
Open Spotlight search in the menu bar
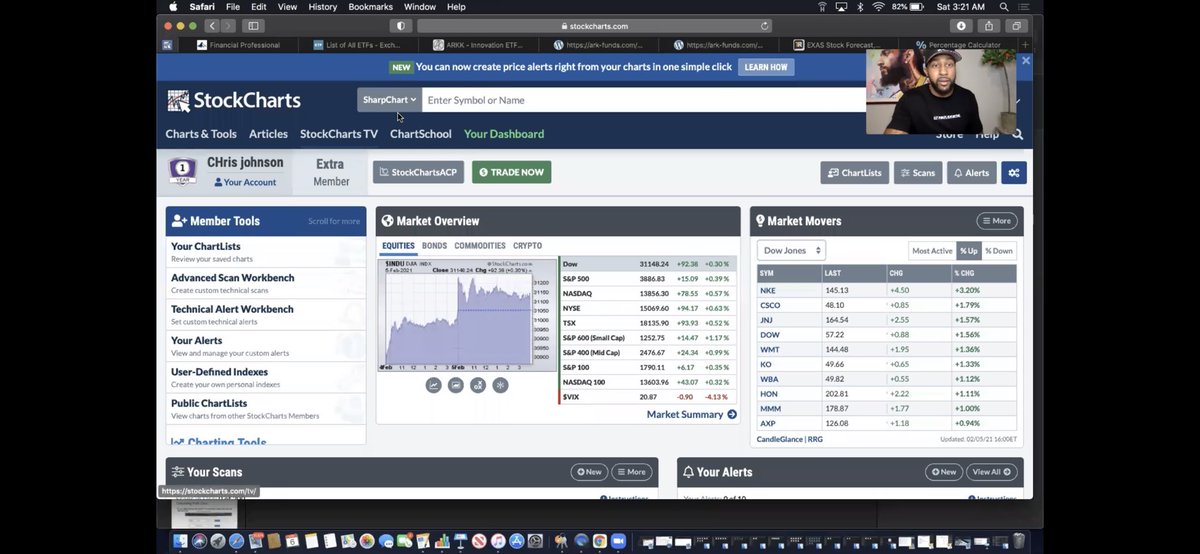click(x=1004, y=7)
